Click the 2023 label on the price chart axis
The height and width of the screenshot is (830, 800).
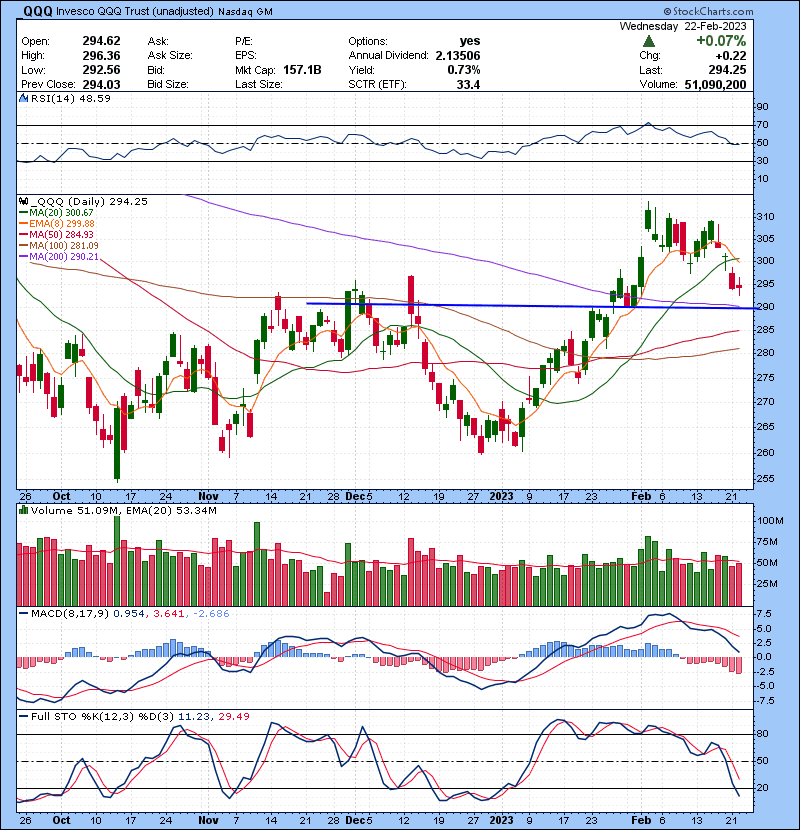[501, 496]
